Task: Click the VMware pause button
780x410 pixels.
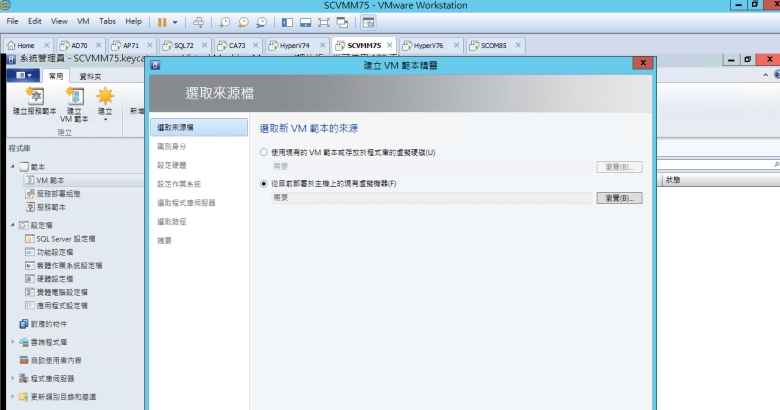Action: click(161, 21)
